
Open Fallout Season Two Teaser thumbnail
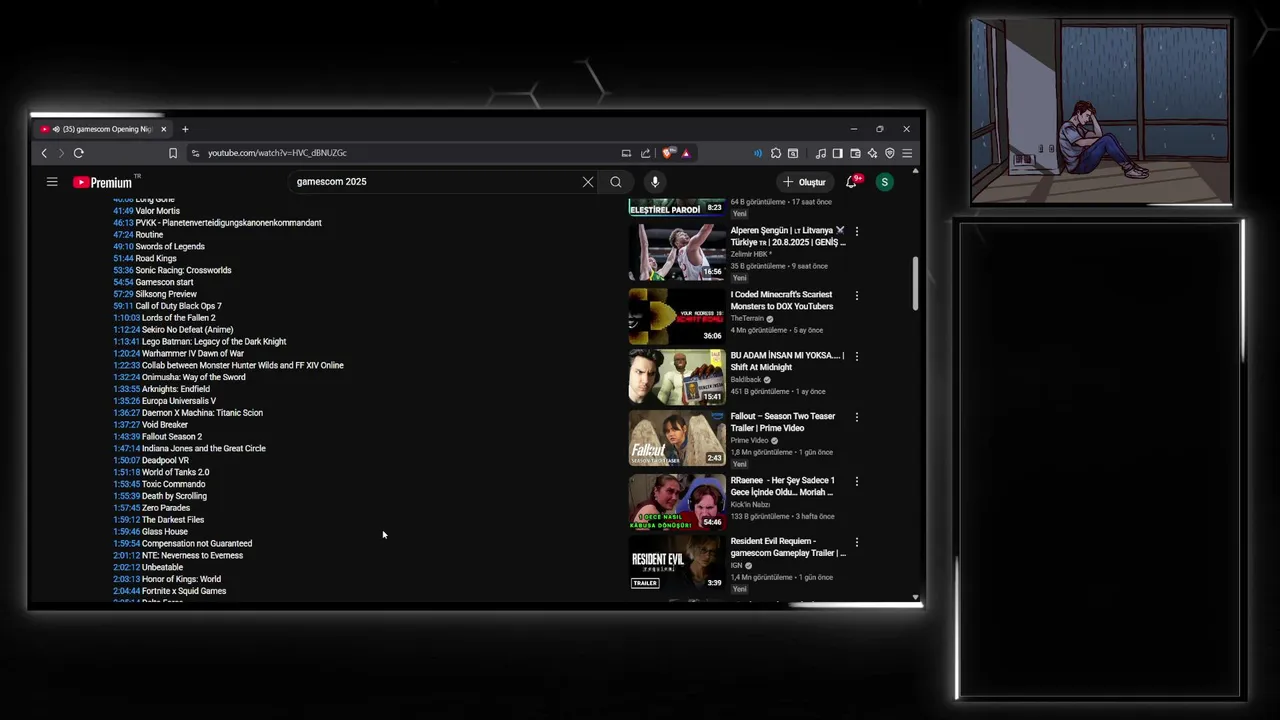click(677, 438)
